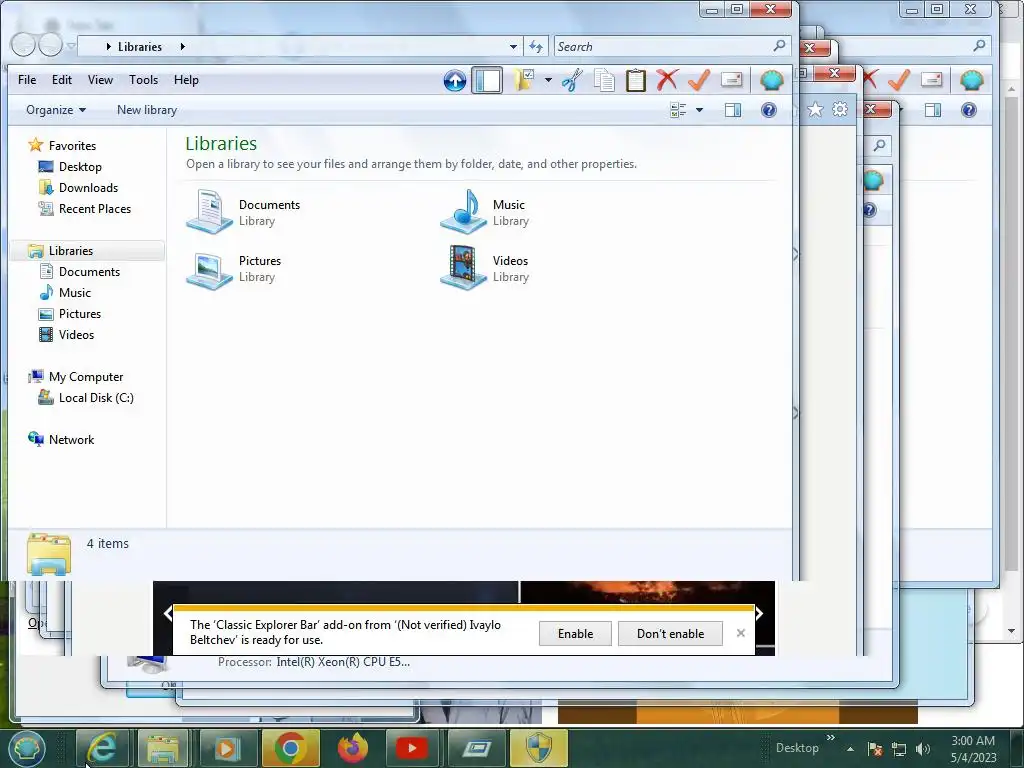Select Pictures in the navigation tree
Viewport: 1024px width, 768px height.
pyautogui.click(x=80, y=313)
